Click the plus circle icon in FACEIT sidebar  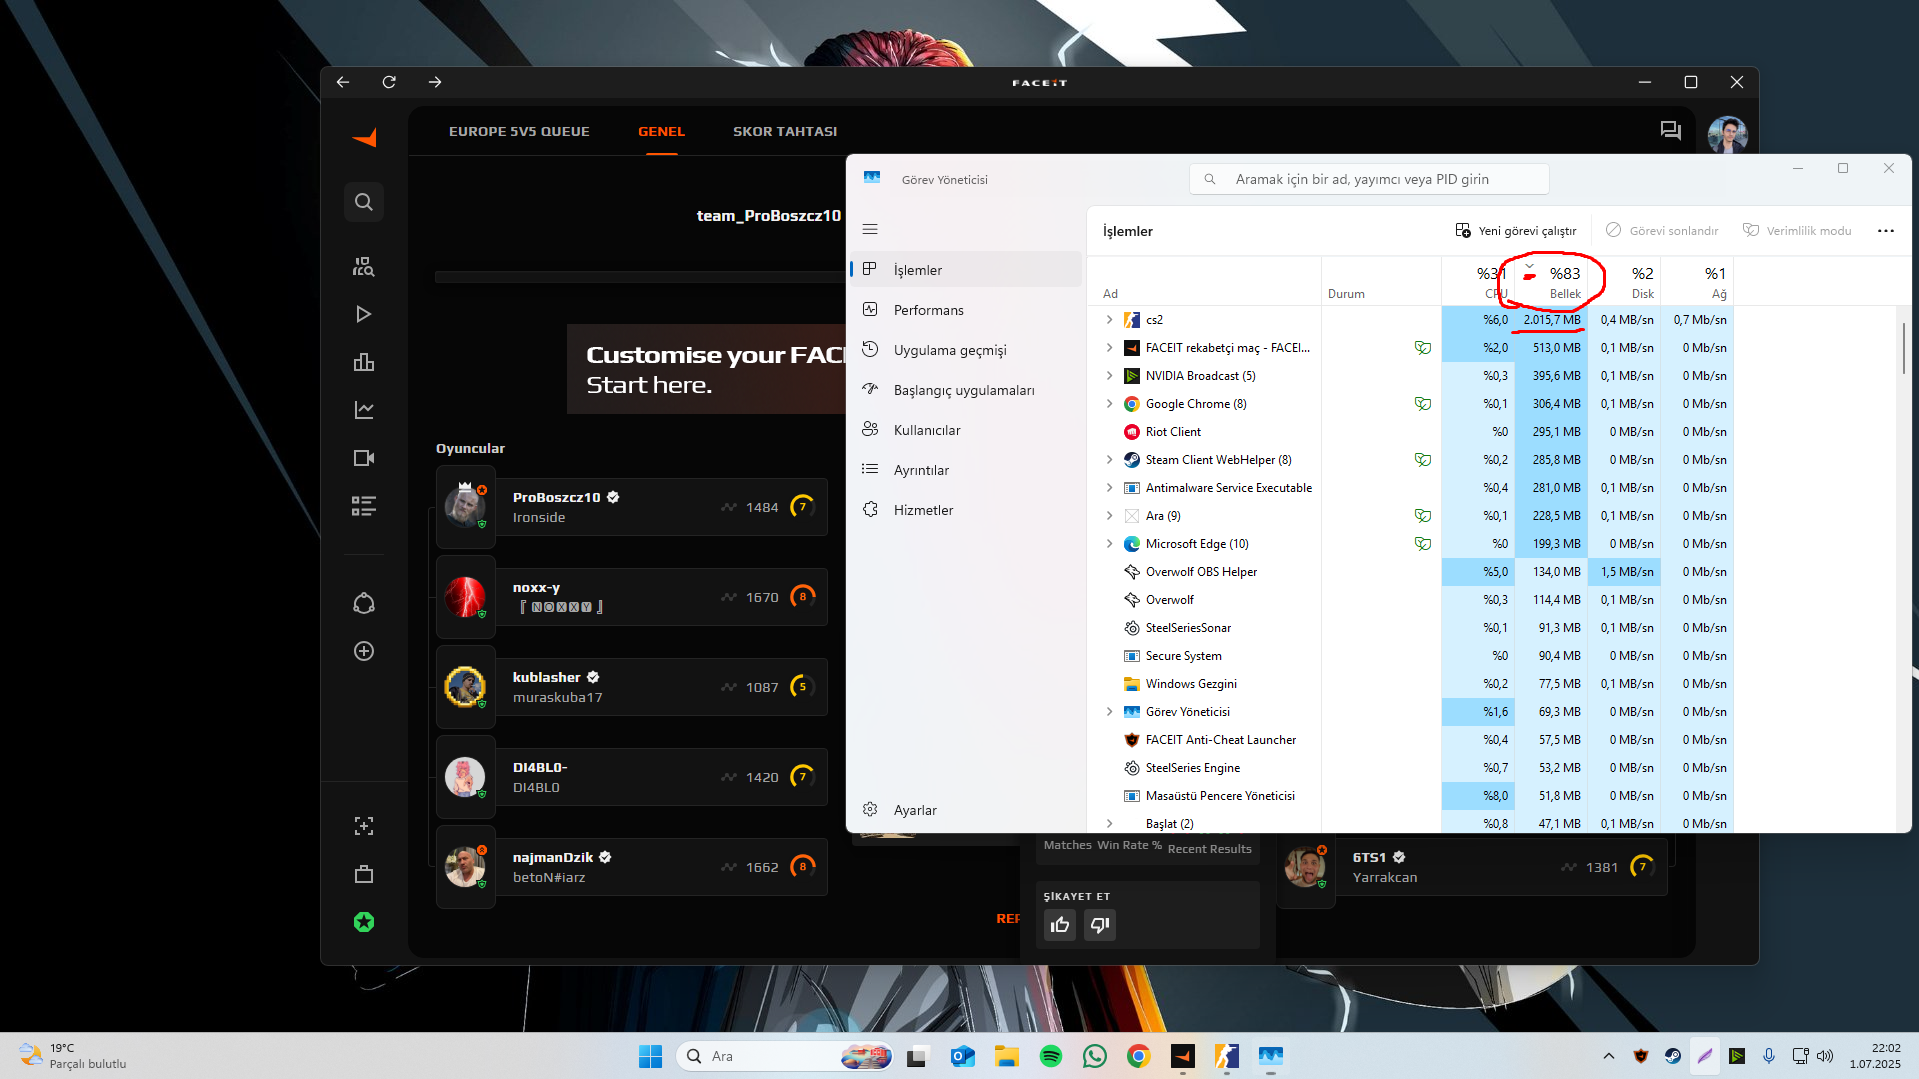tap(364, 651)
